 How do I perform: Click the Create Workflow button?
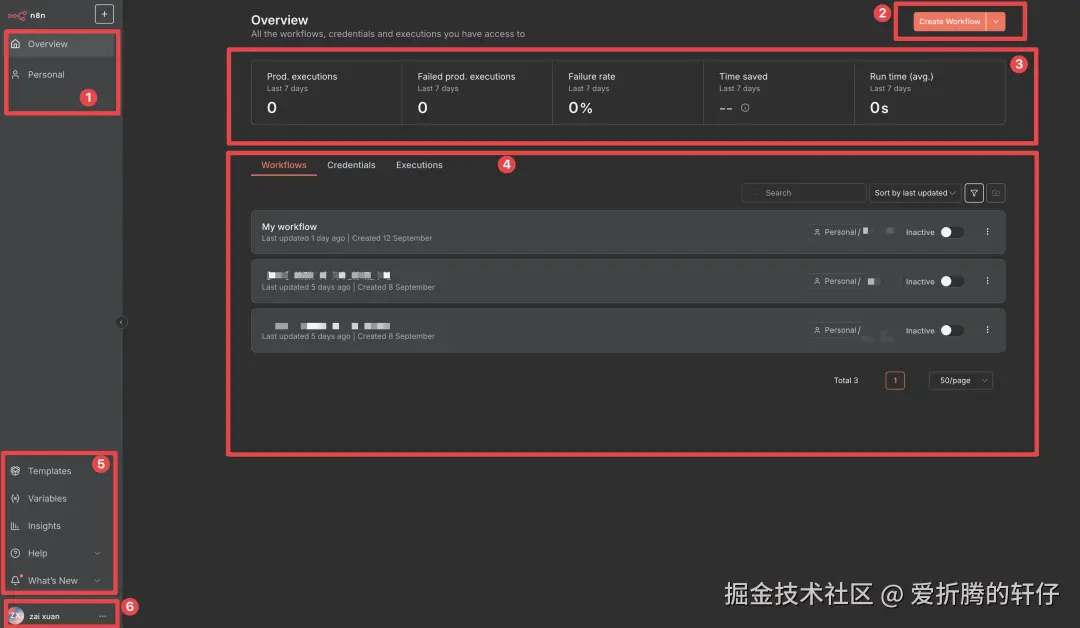point(949,21)
